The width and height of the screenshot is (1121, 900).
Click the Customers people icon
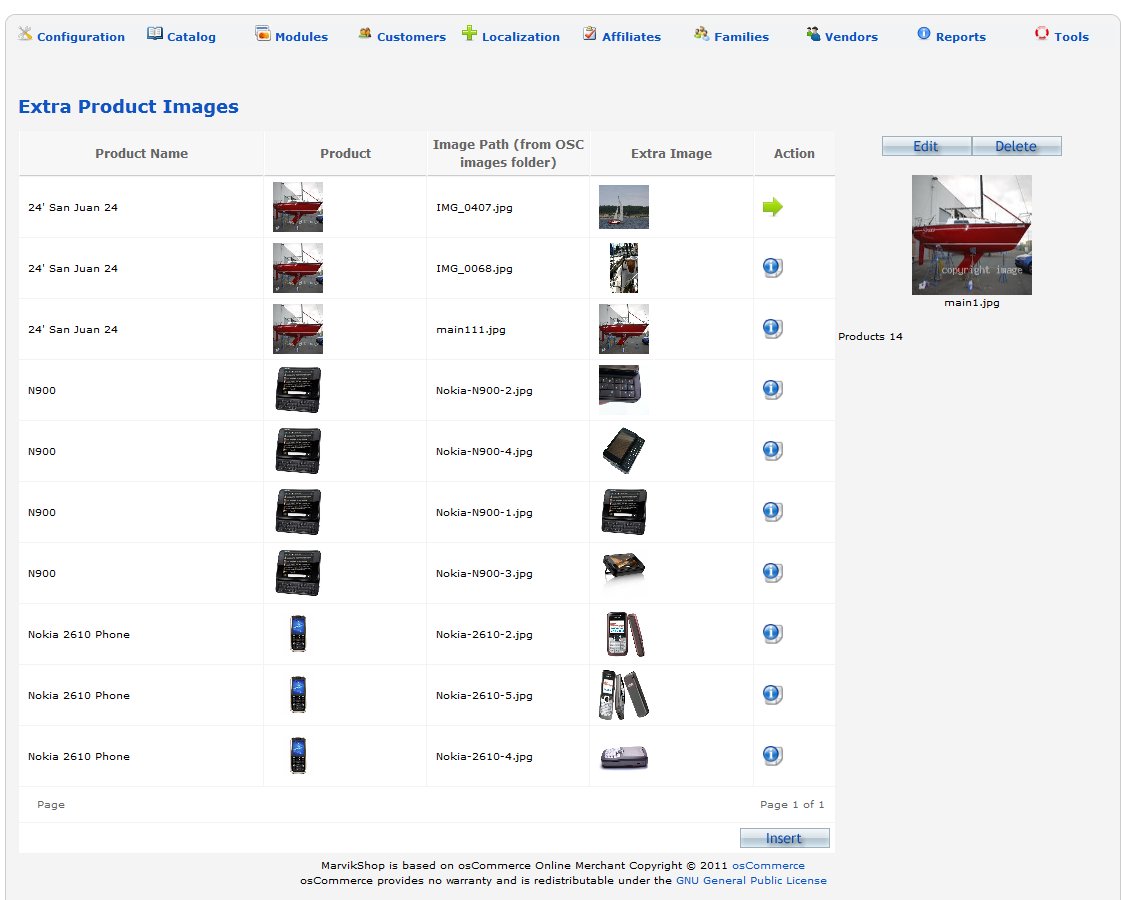click(x=365, y=33)
